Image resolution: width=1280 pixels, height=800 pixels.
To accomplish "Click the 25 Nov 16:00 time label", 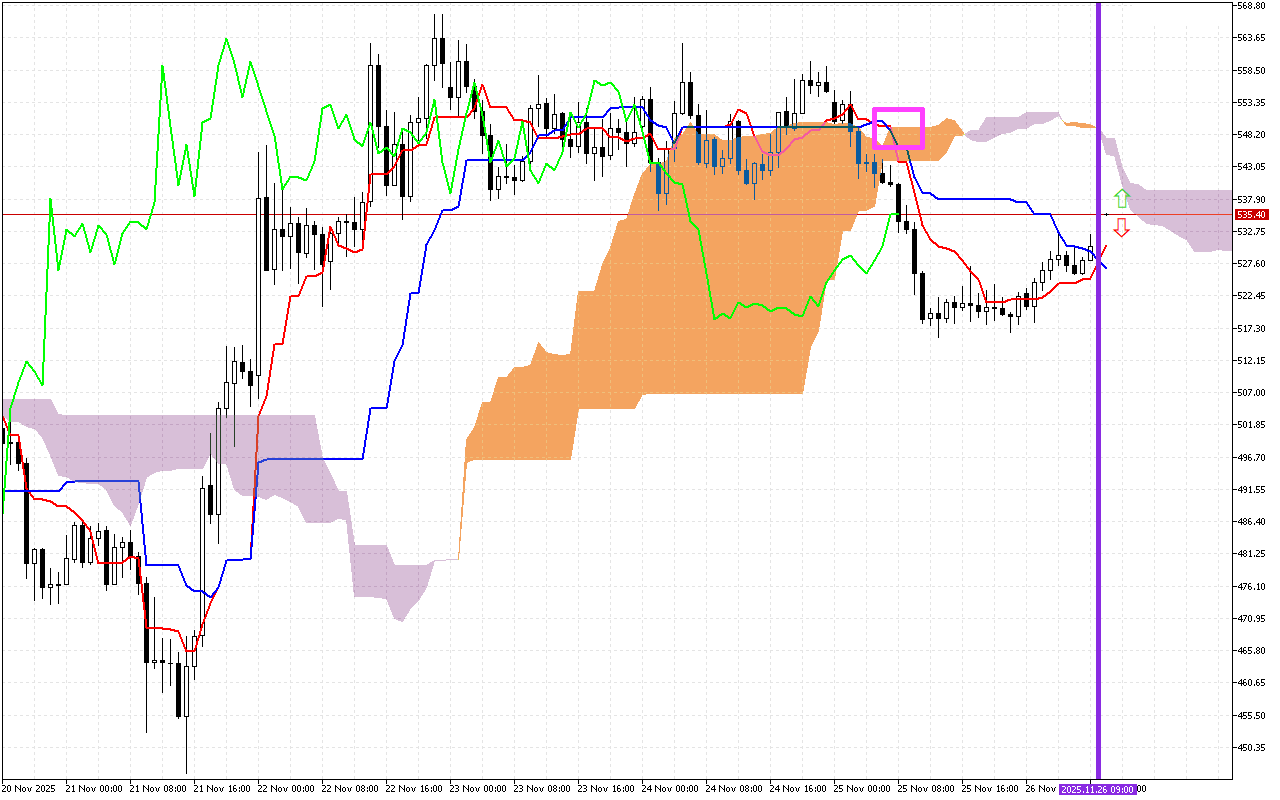I will (x=990, y=789).
